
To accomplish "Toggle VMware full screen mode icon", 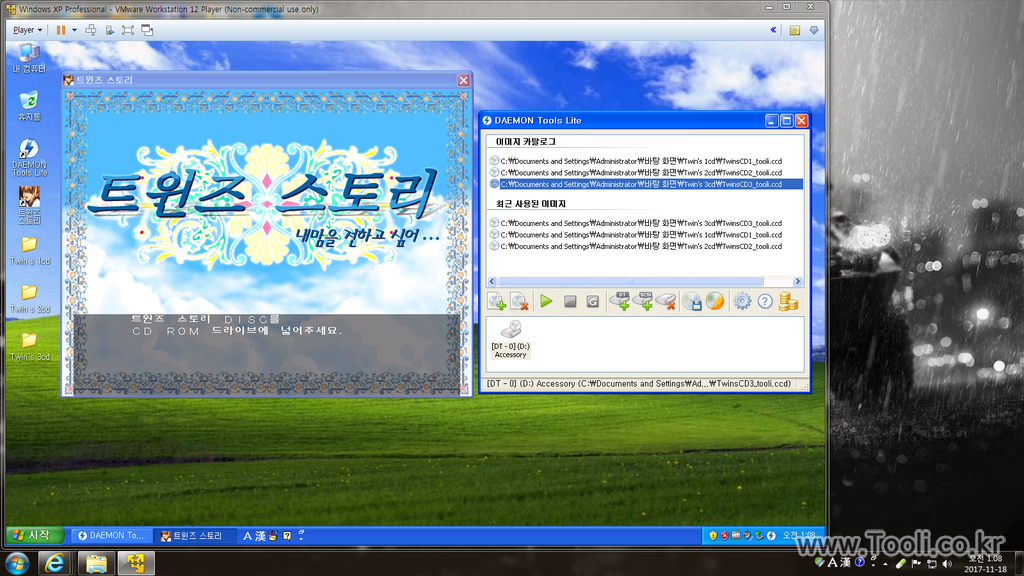I will 128,30.
